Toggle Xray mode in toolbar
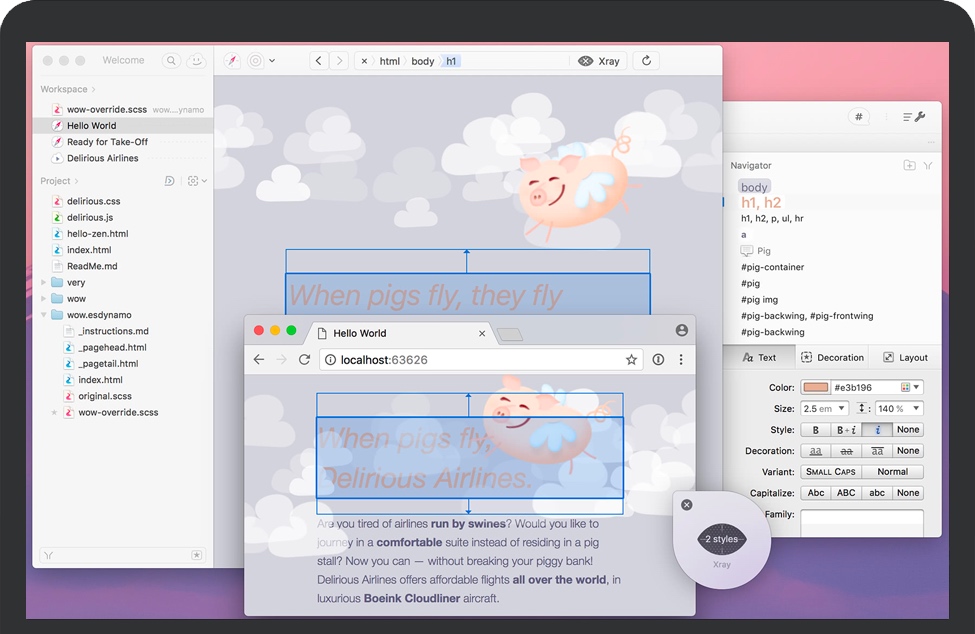 click(599, 61)
